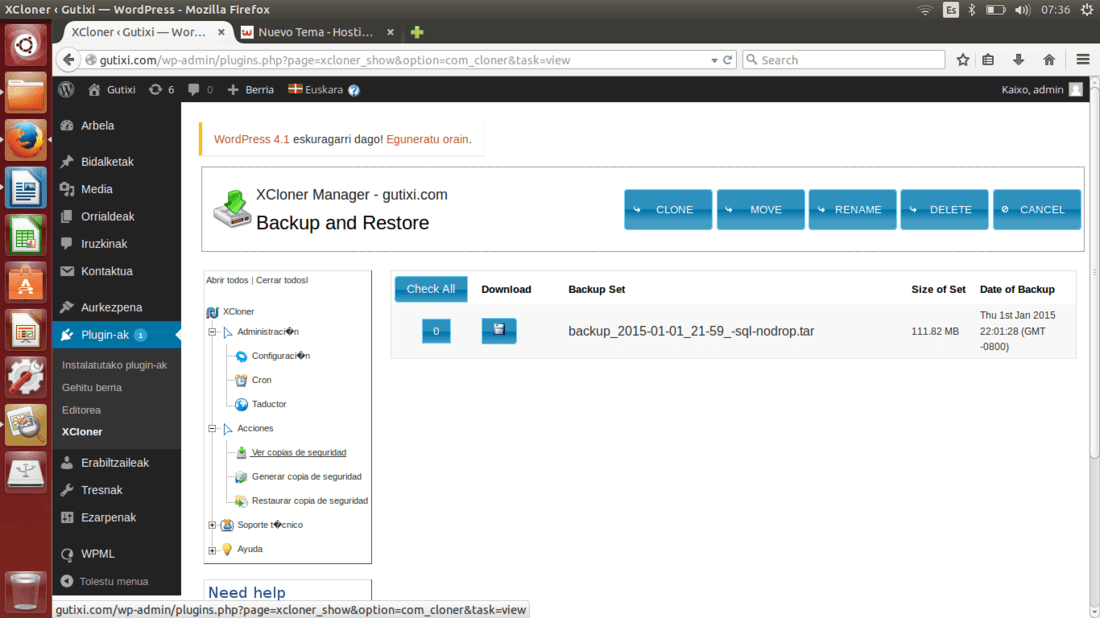Image resolution: width=1100 pixels, height=618 pixels.
Task: Open Ubuntu Software Center dock icon
Action: (25, 283)
